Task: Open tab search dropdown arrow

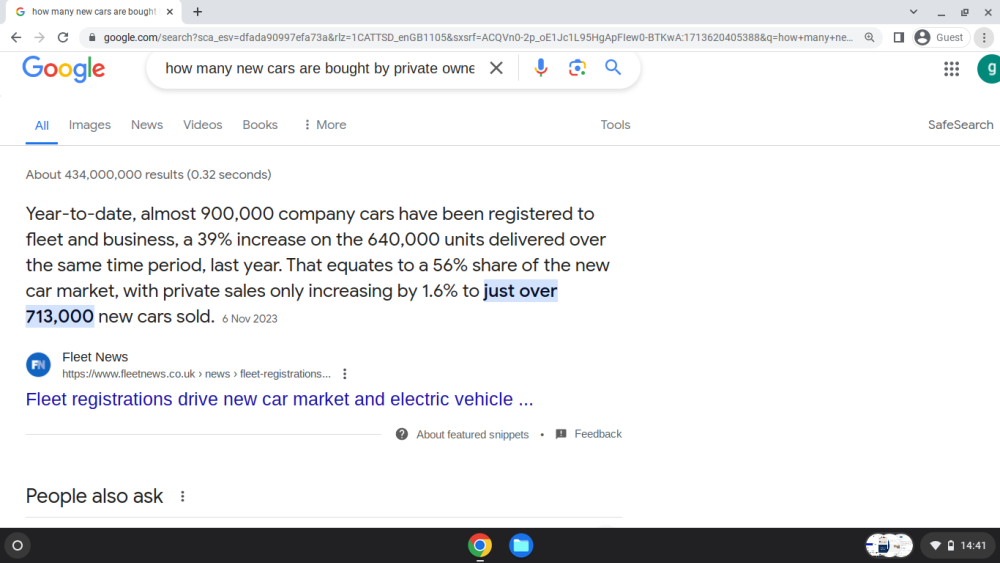Action: coord(913,11)
